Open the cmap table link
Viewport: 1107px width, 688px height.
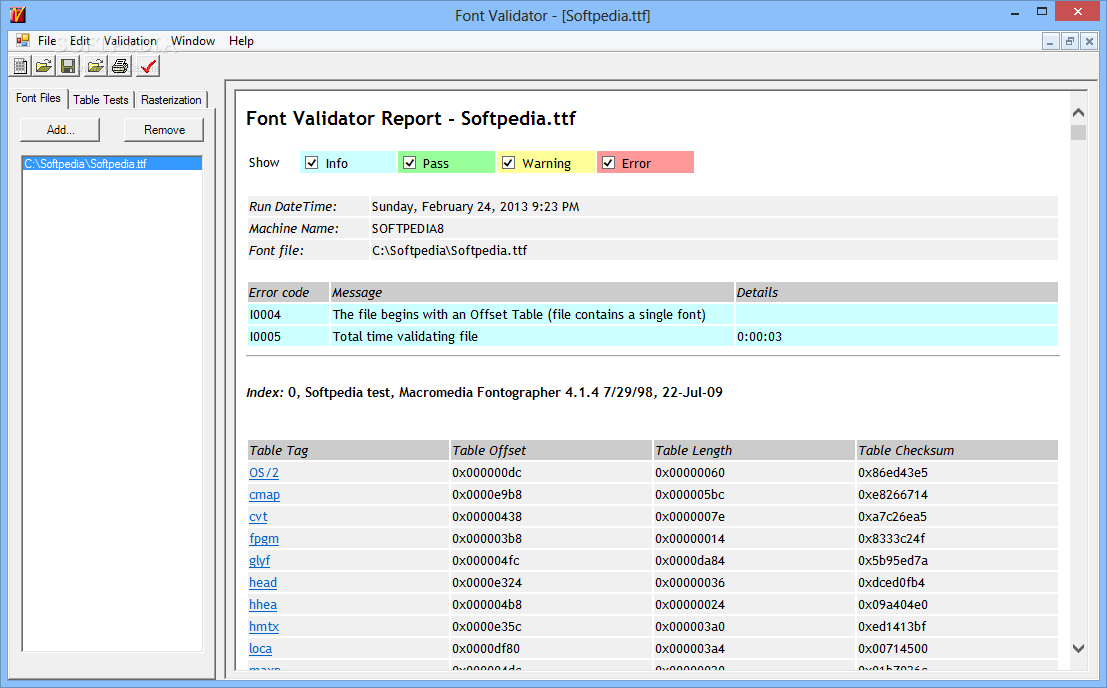tap(265, 495)
